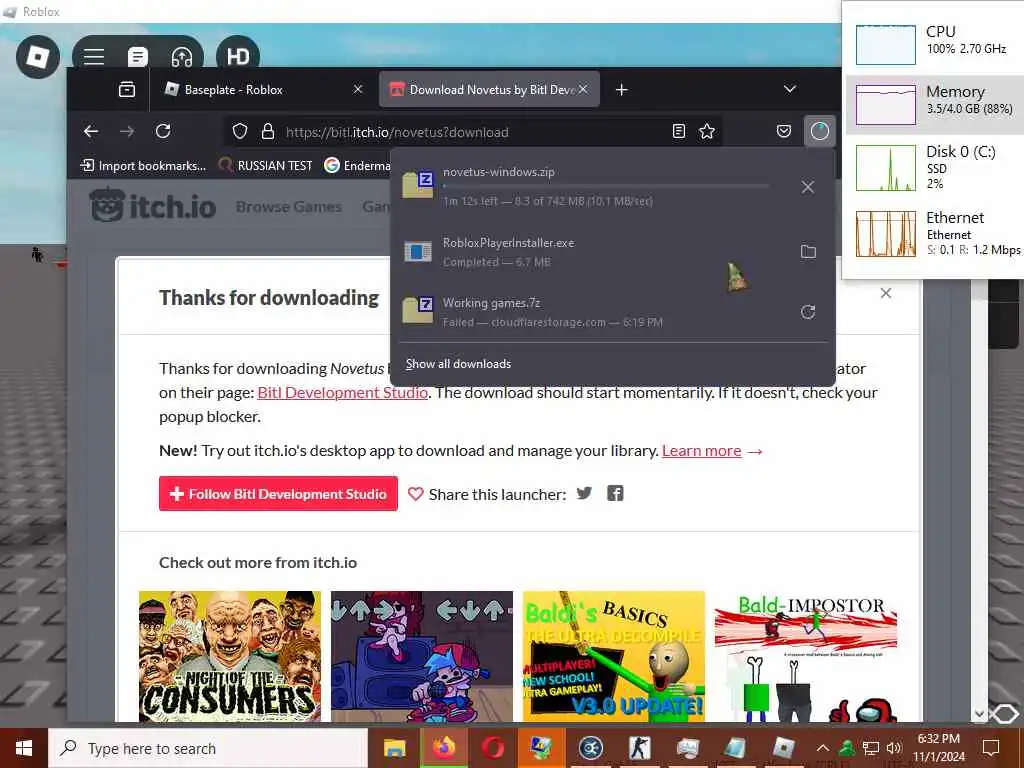The height and width of the screenshot is (768, 1024).
Task: Select Ethernet performance entry
Action: coord(935,234)
